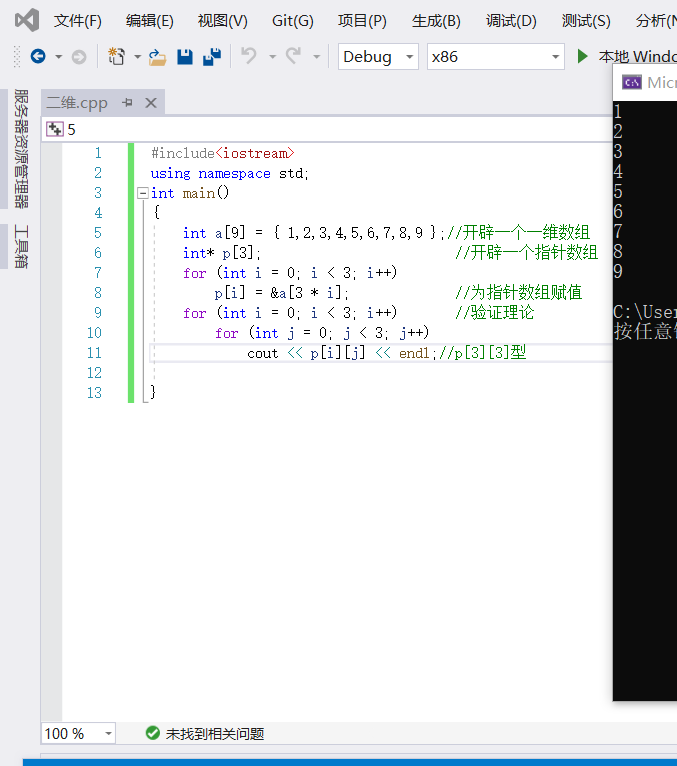677x766 pixels.
Task: Open the x86 platform dropdown
Action: [x=495, y=57]
